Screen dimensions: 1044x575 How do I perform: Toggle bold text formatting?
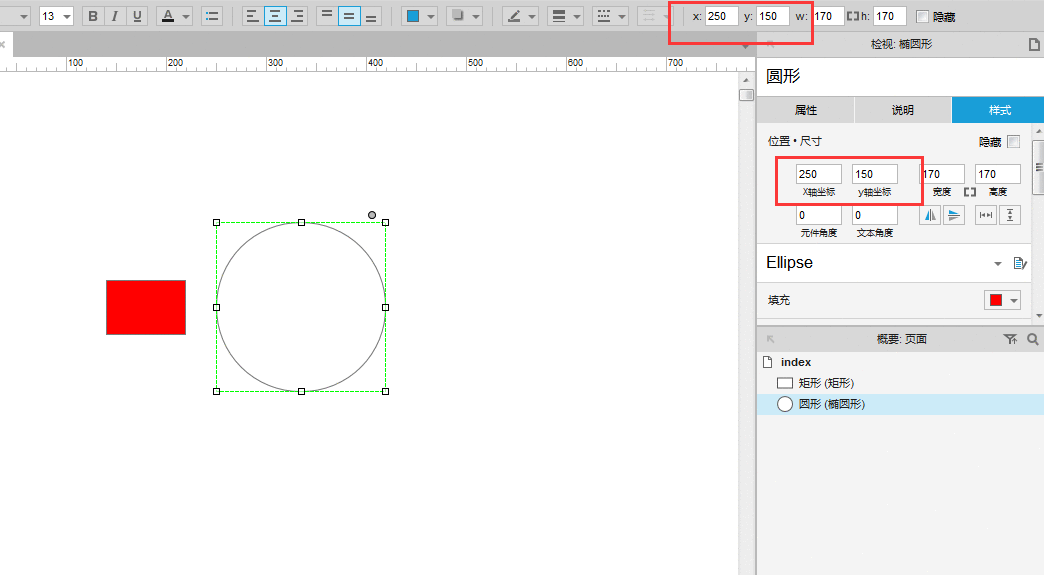[x=93, y=16]
